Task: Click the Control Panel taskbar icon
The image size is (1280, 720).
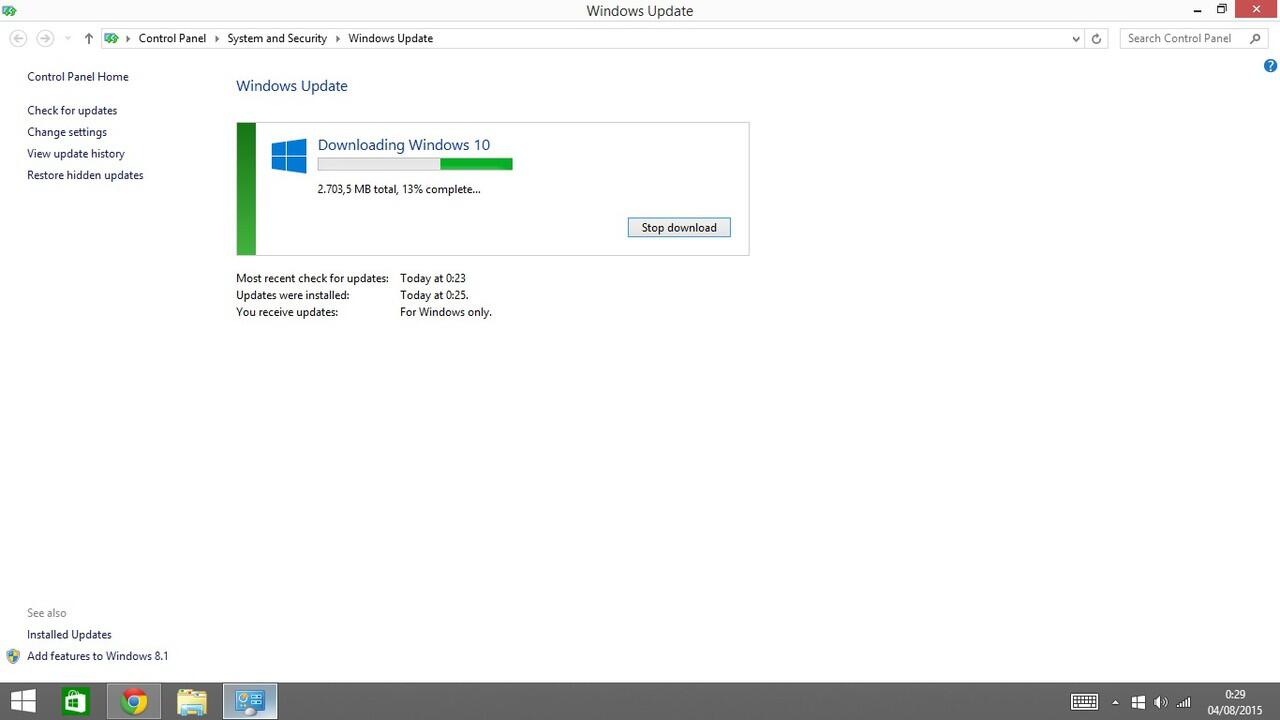Action: [249, 702]
